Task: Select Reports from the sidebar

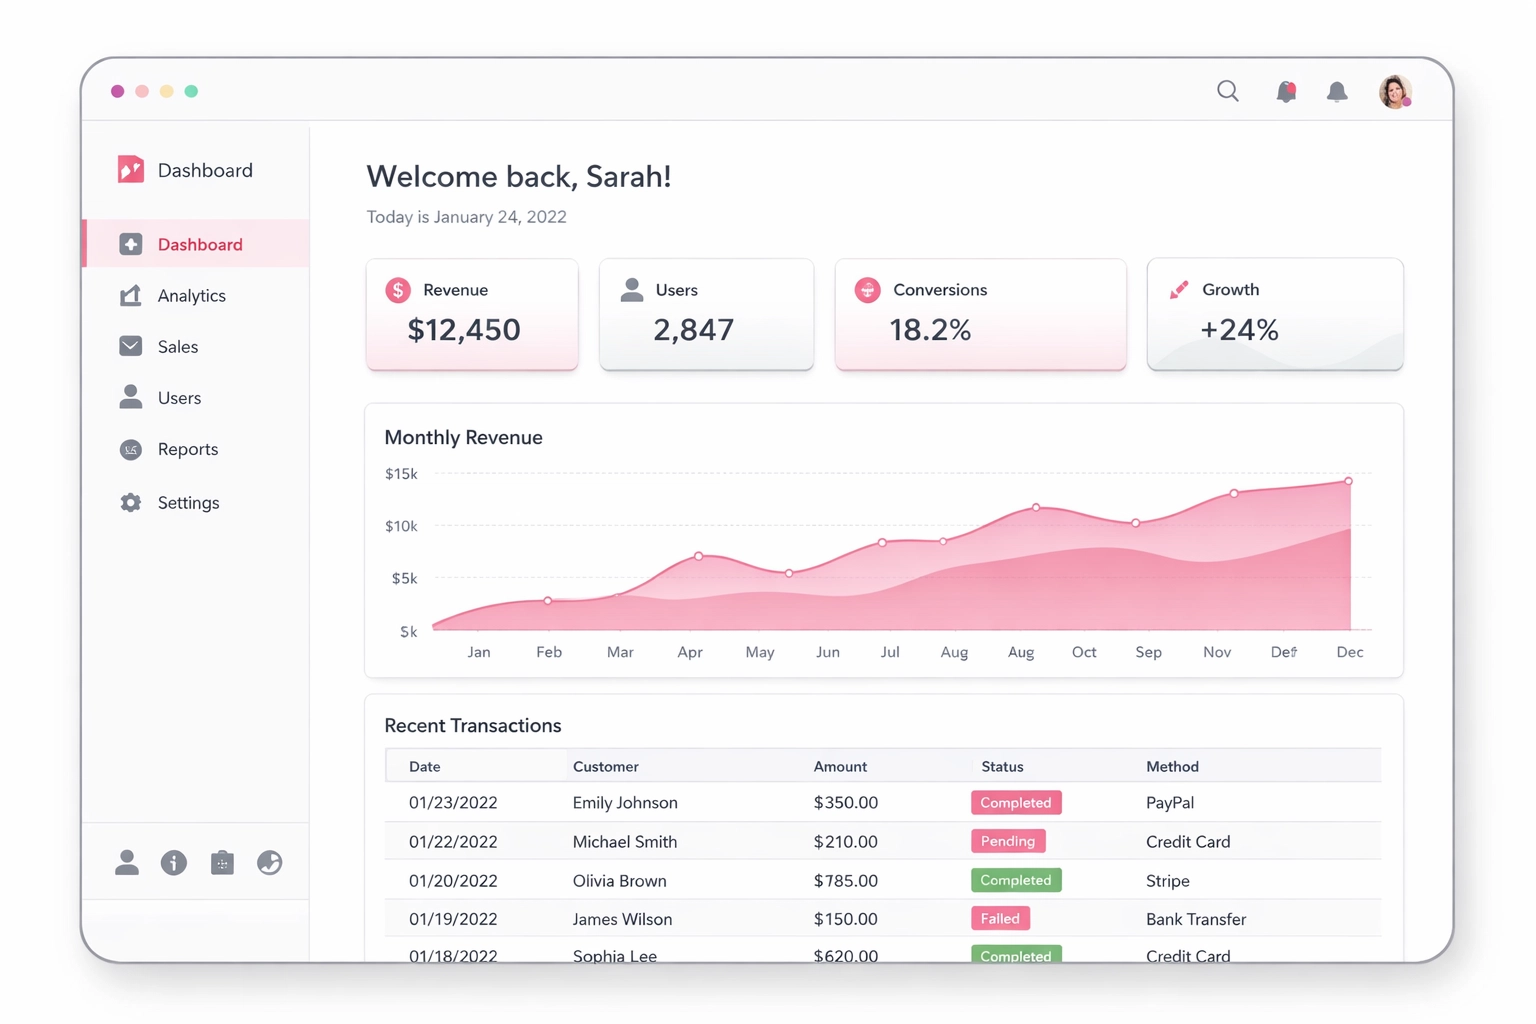Action: pos(187,450)
